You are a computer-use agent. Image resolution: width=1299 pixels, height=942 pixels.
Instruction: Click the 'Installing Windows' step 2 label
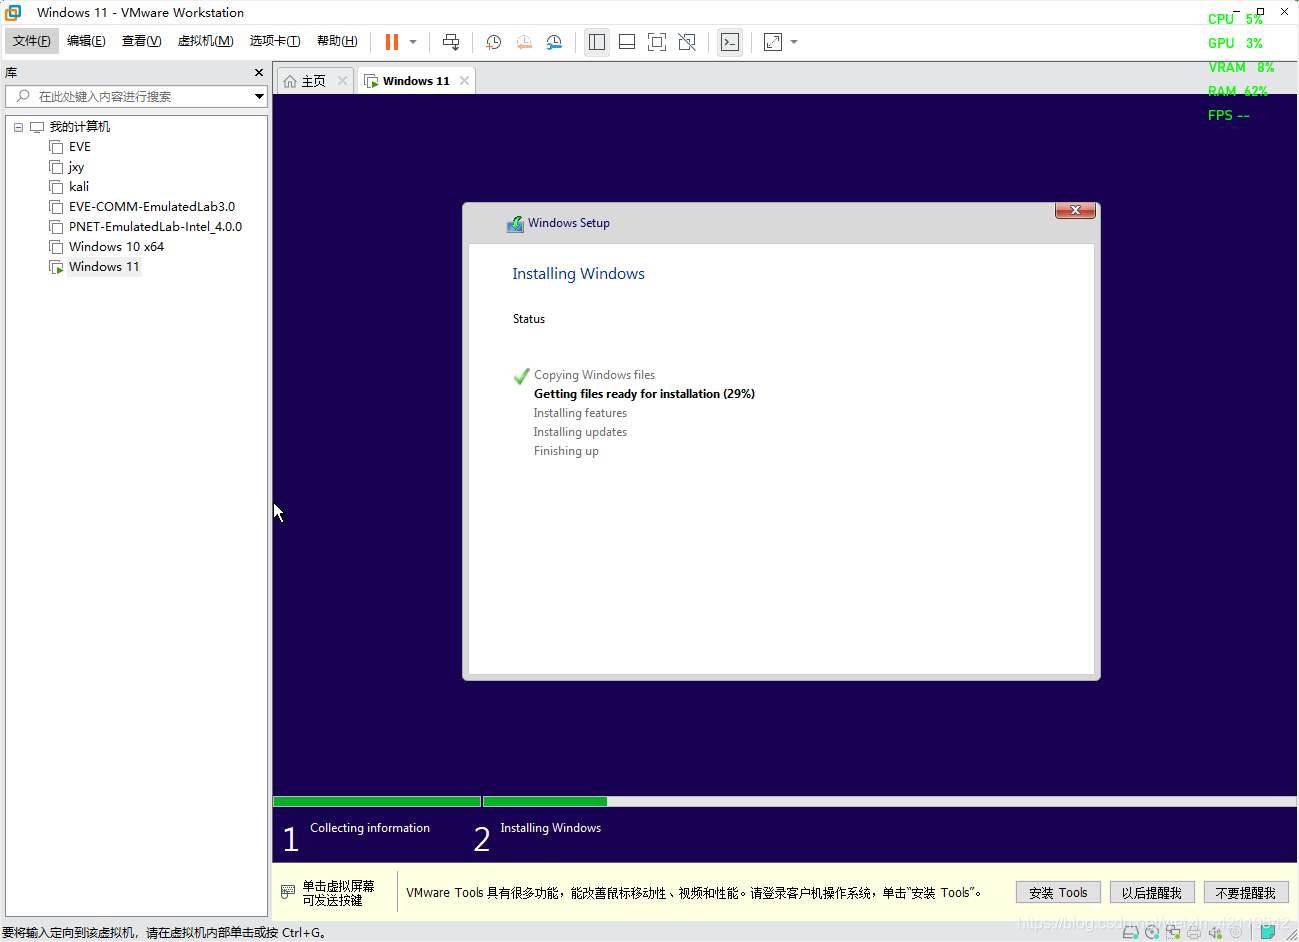tap(550, 828)
